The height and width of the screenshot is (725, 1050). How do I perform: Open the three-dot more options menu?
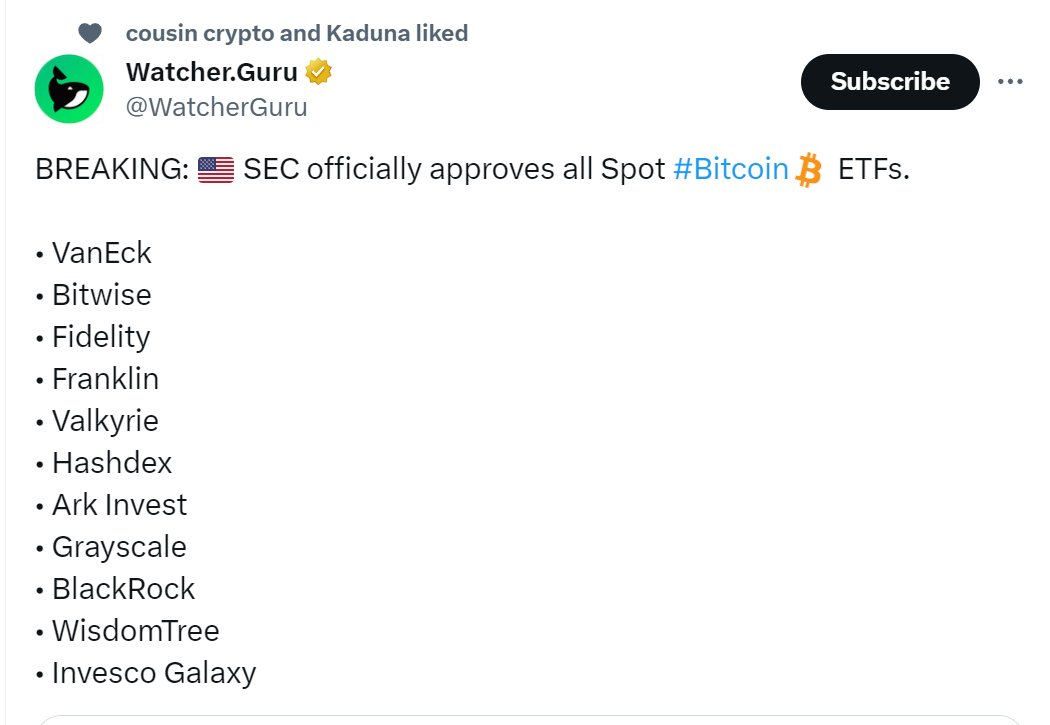tap(1010, 82)
